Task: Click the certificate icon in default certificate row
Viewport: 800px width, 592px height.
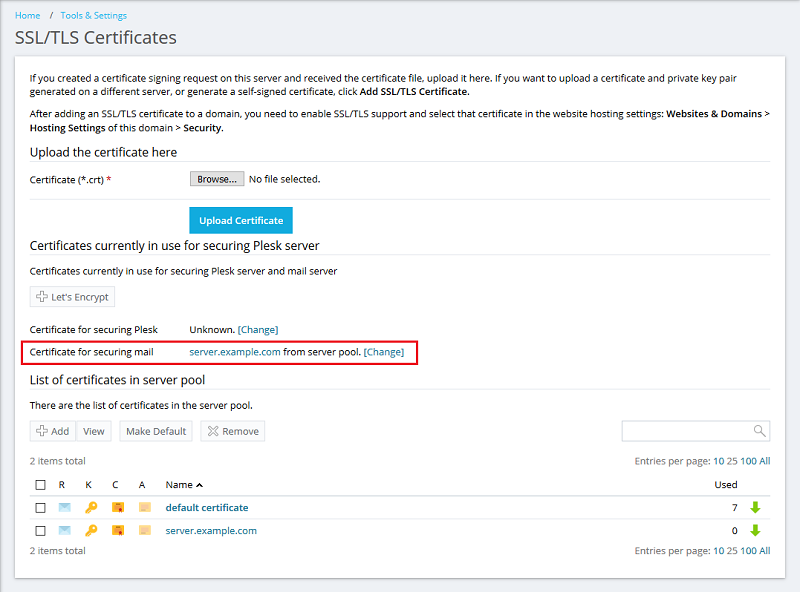Action: point(118,508)
